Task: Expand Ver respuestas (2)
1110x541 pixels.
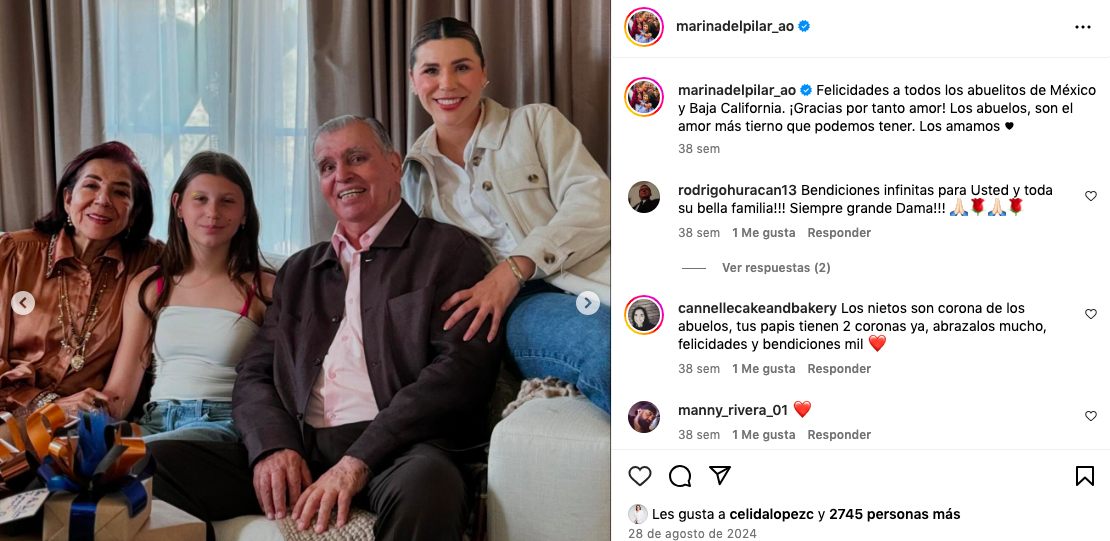Action: pyautogui.click(x=776, y=268)
